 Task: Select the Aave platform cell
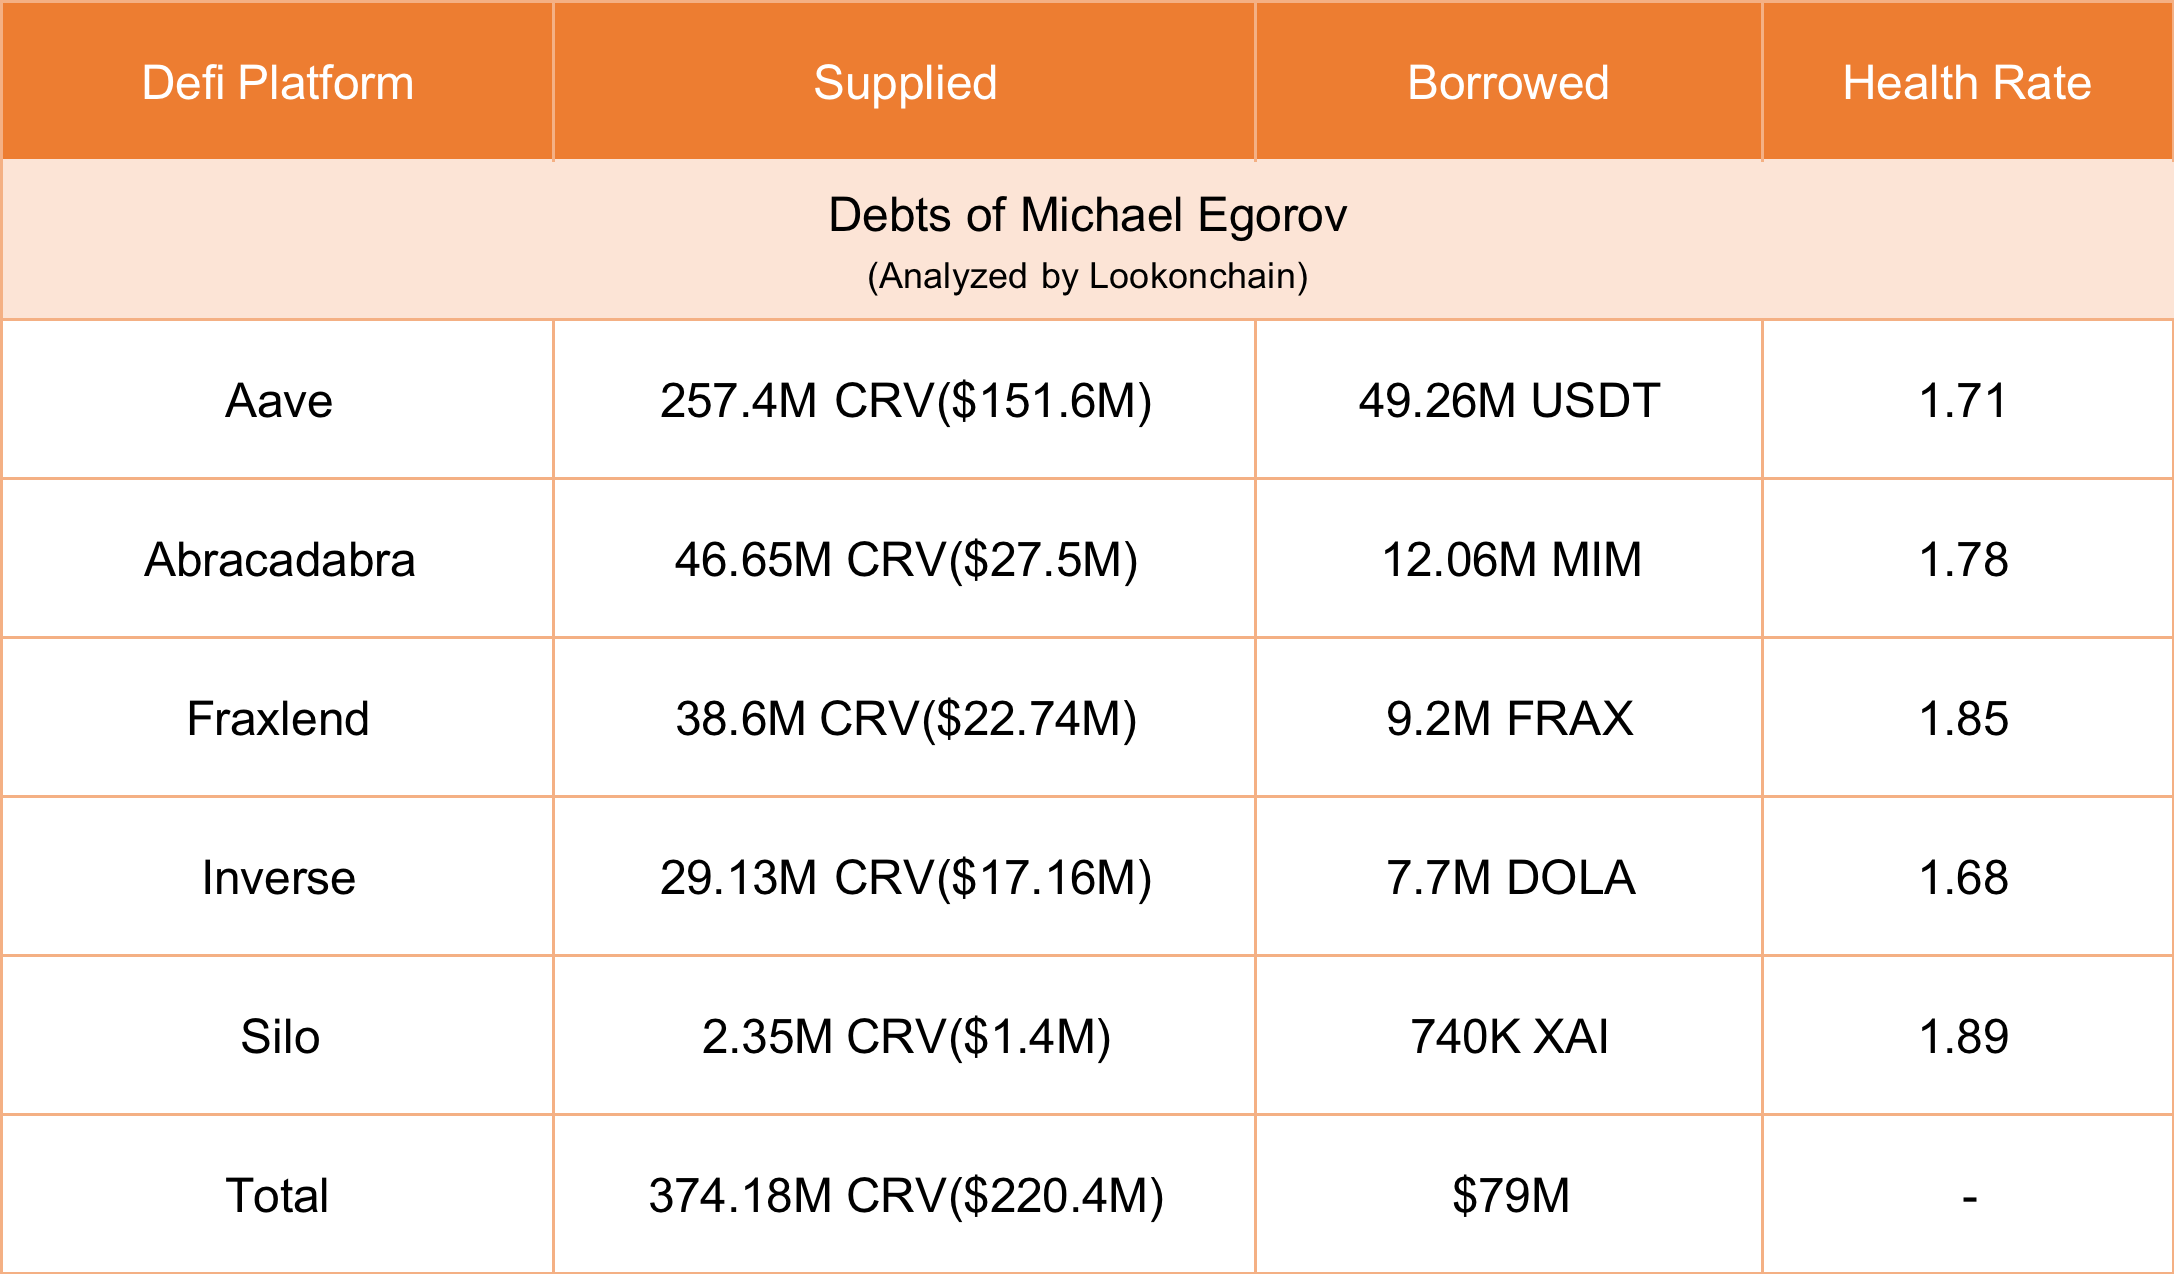(x=278, y=401)
